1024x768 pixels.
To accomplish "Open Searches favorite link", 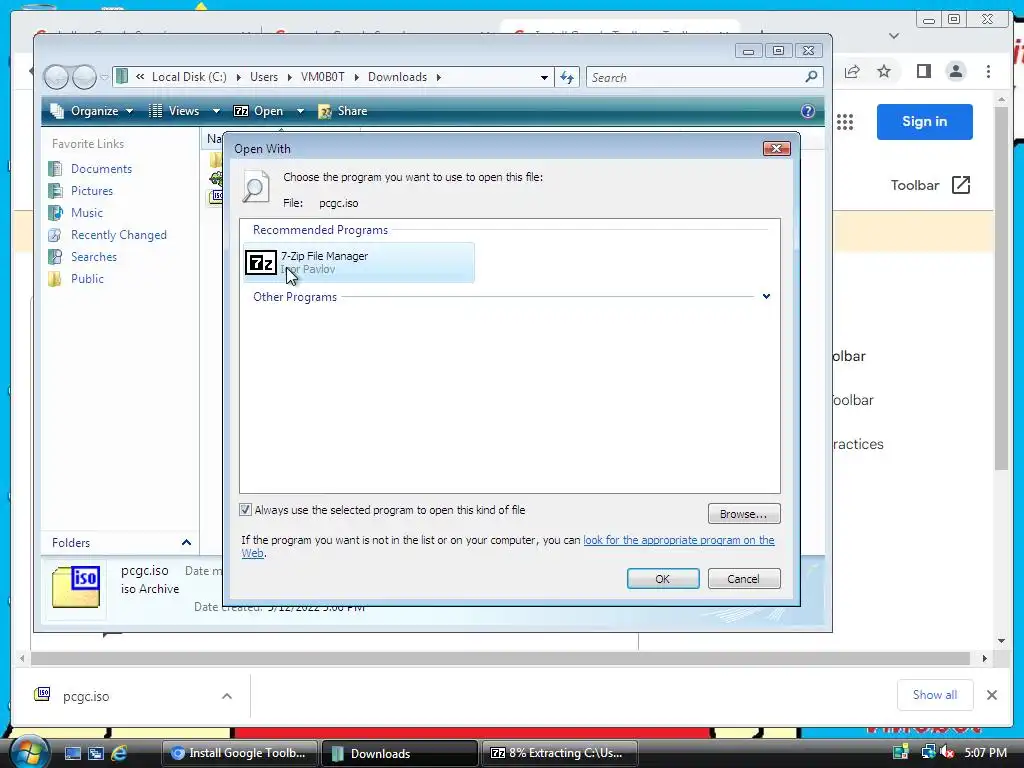I will [93, 257].
